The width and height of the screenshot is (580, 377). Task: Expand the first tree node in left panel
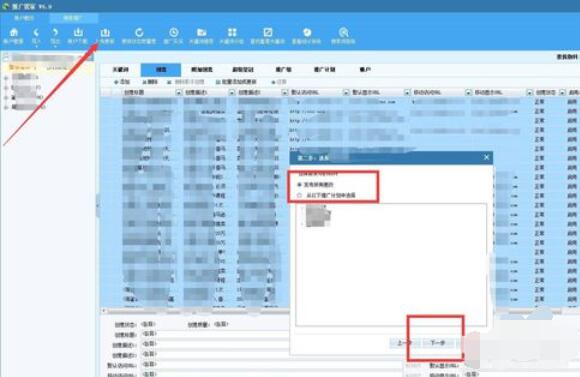click(6, 78)
